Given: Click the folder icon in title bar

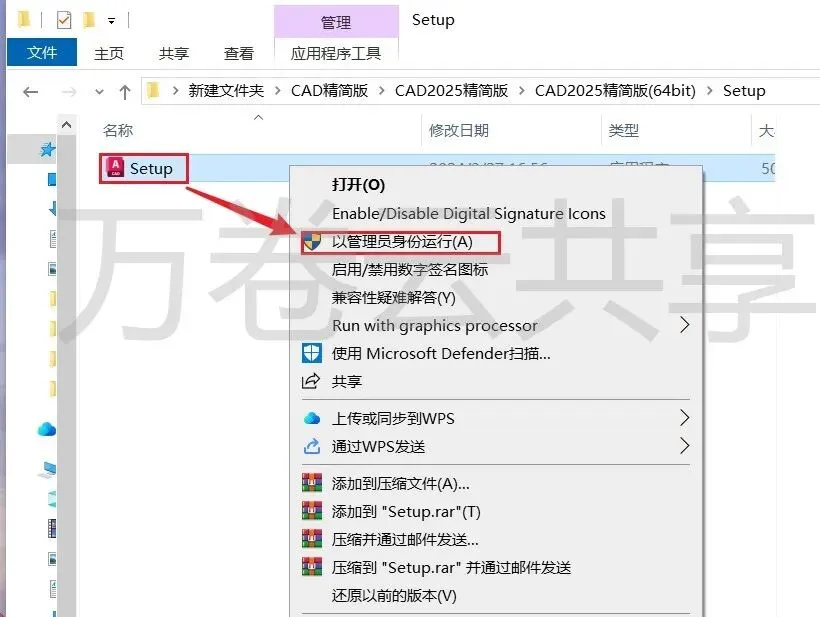Looking at the screenshot, I should [x=24, y=20].
